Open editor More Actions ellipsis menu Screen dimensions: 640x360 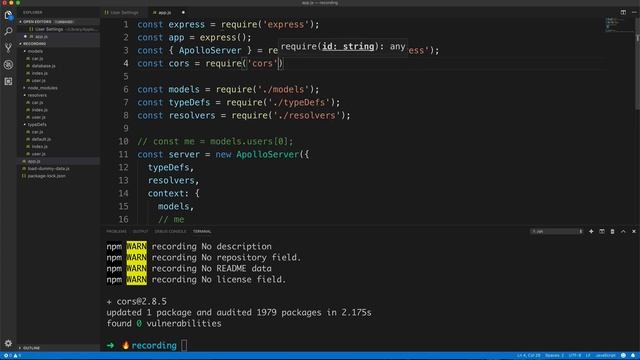pyautogui.click(x=634, y=12)
